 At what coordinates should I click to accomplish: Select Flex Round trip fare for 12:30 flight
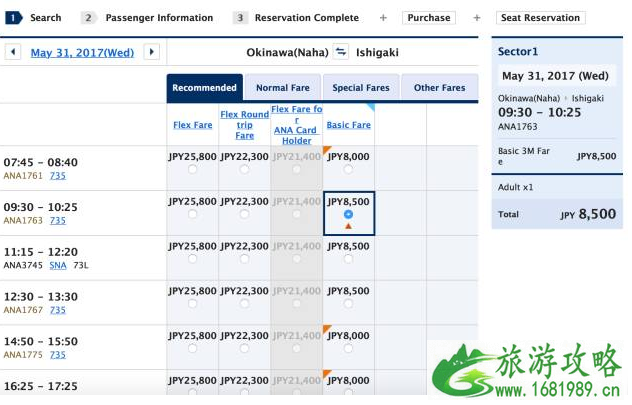coord(244,303)
